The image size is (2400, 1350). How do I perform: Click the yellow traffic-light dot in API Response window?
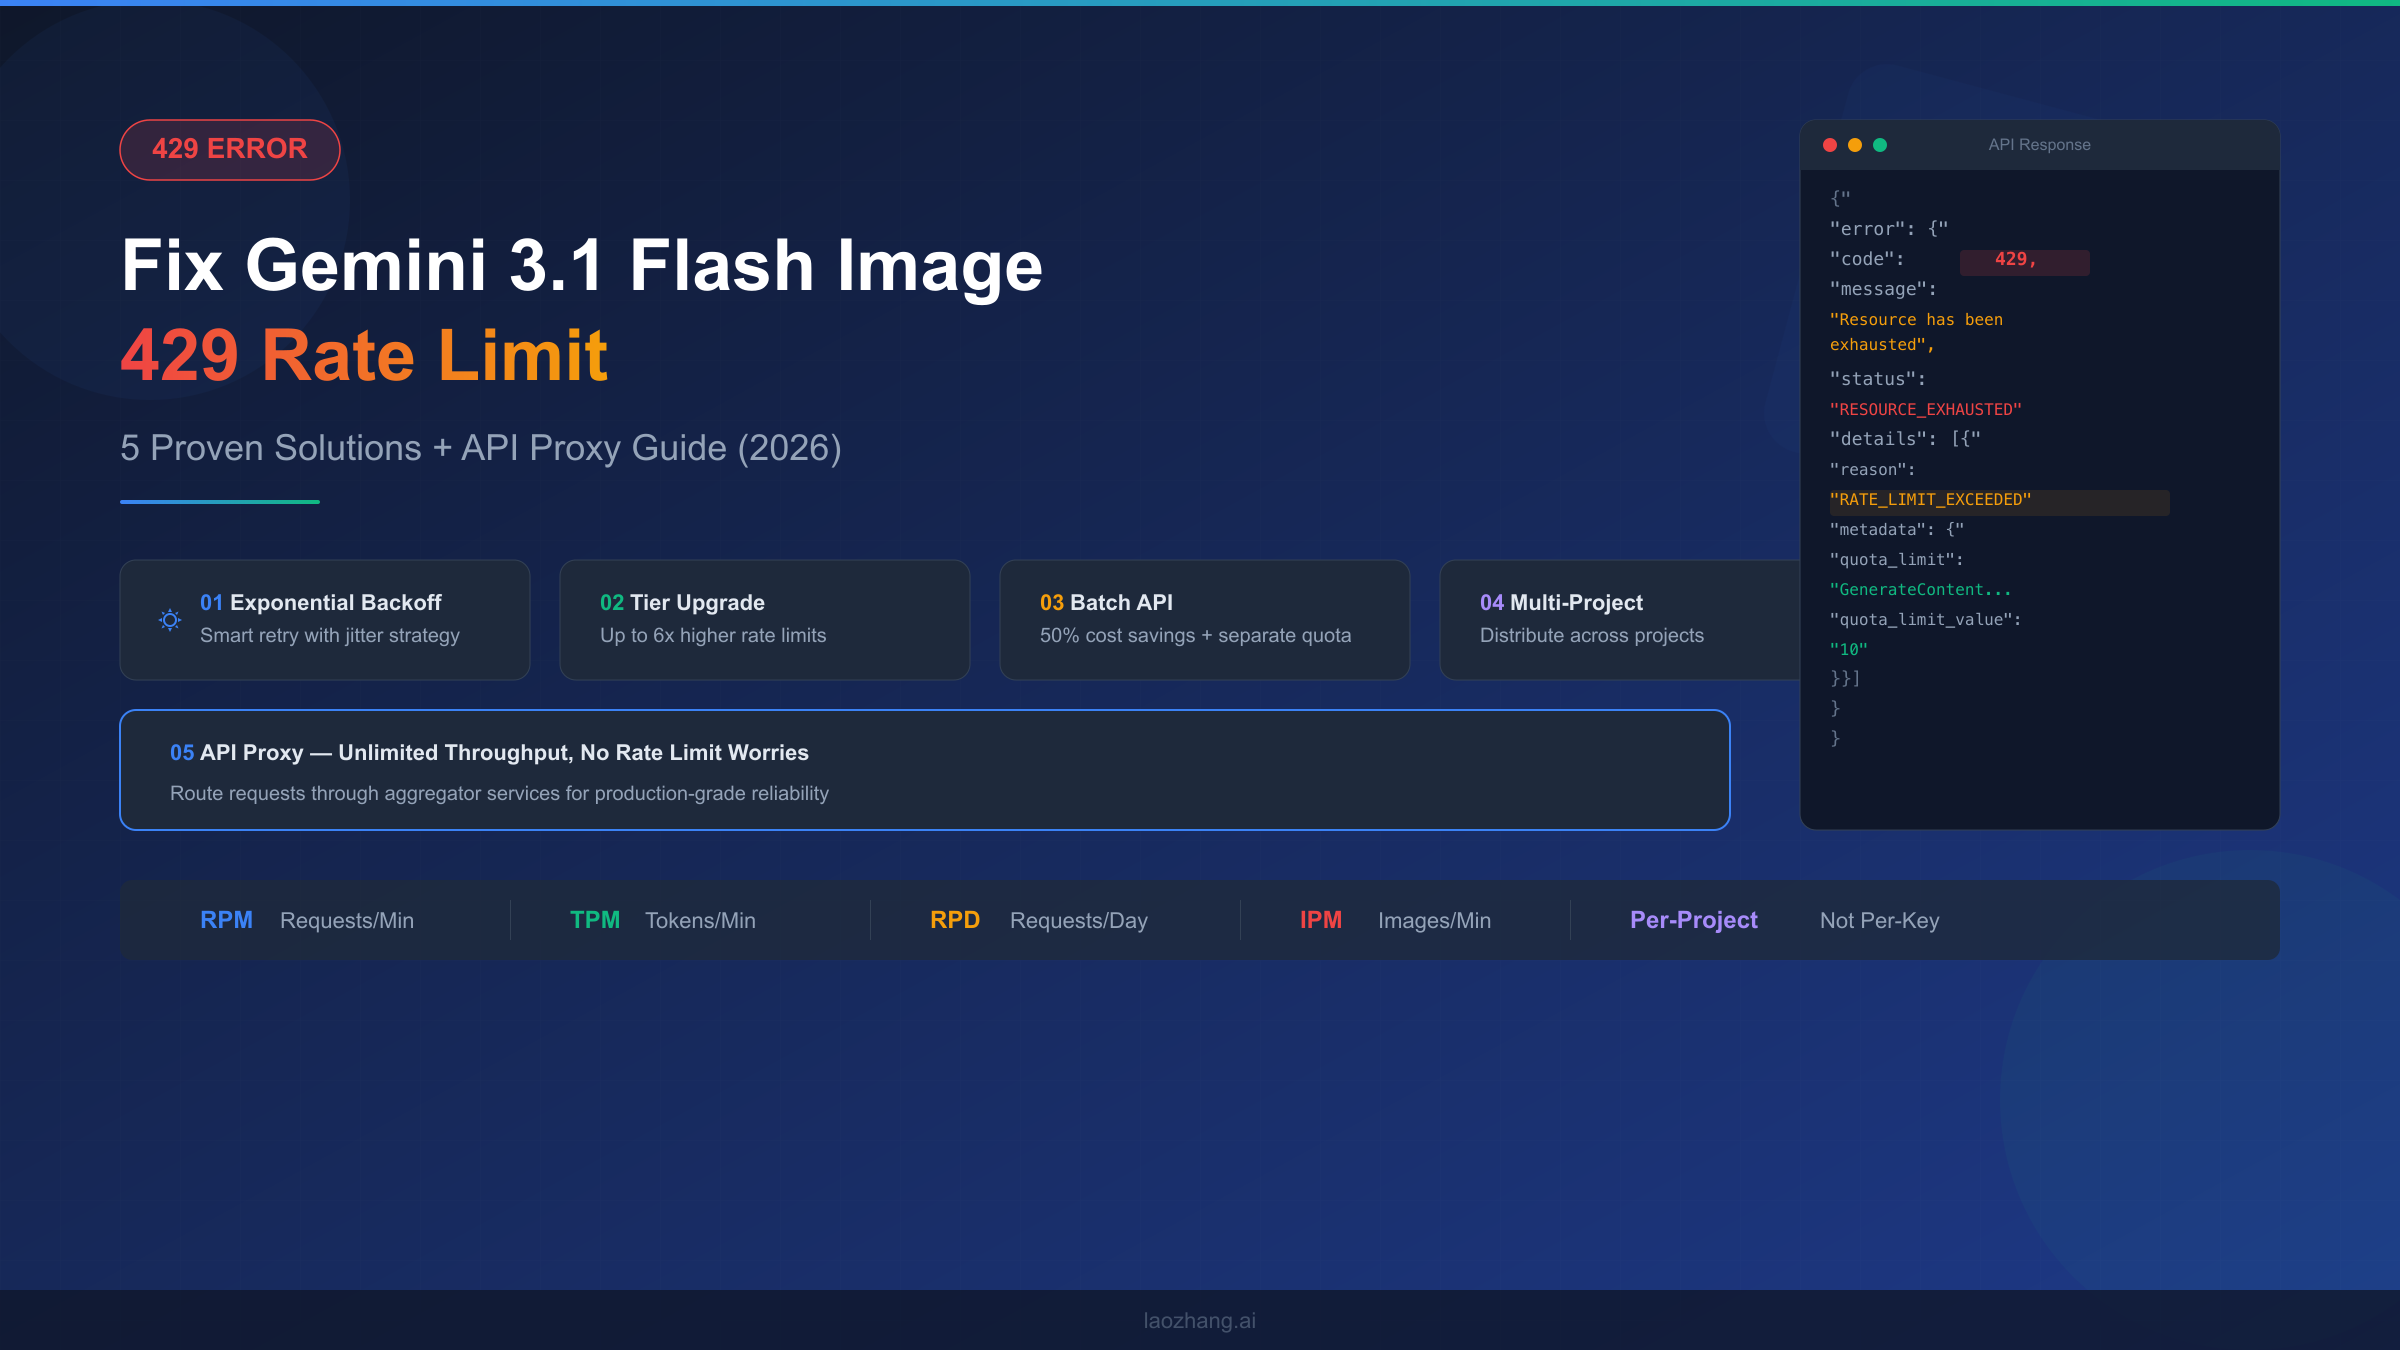click(x=1855, y=145)
